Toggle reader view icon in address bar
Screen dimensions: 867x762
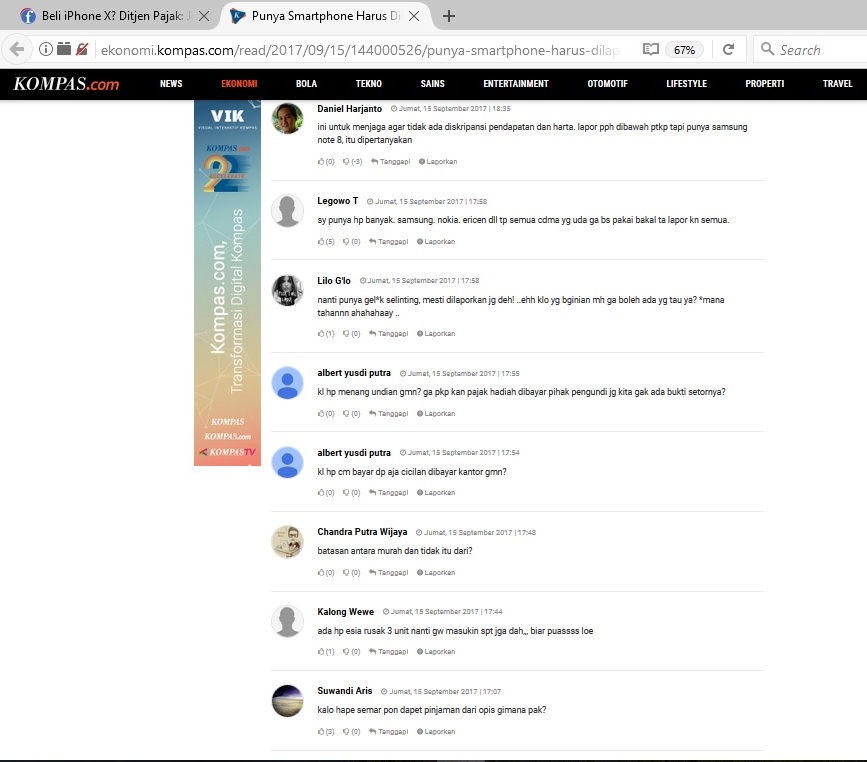click(x=650, y=49)
